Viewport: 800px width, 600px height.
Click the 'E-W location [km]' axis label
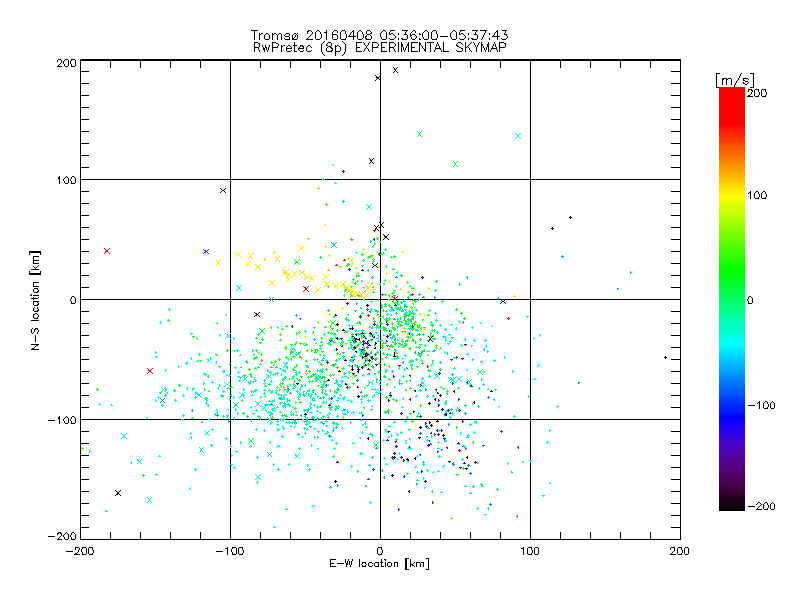379,563
